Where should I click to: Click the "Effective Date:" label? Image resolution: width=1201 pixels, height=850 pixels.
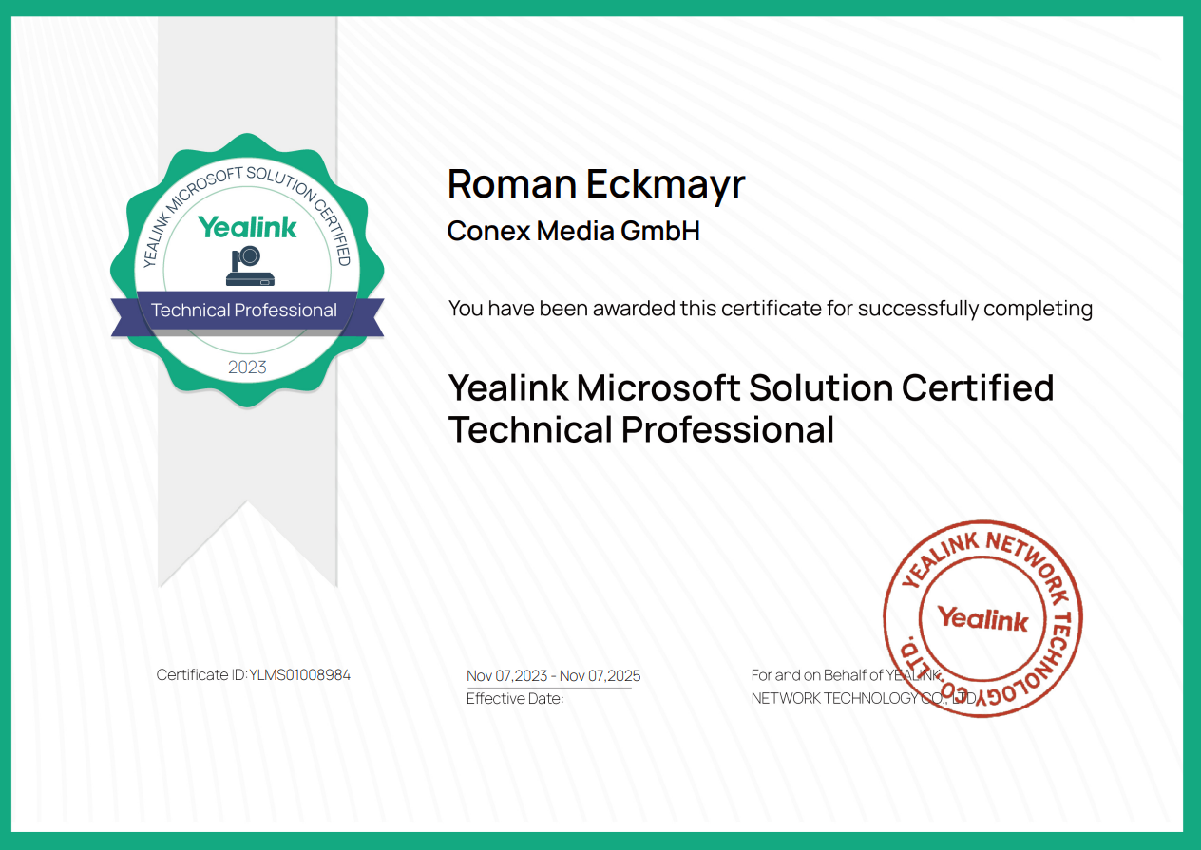[514, 699]
